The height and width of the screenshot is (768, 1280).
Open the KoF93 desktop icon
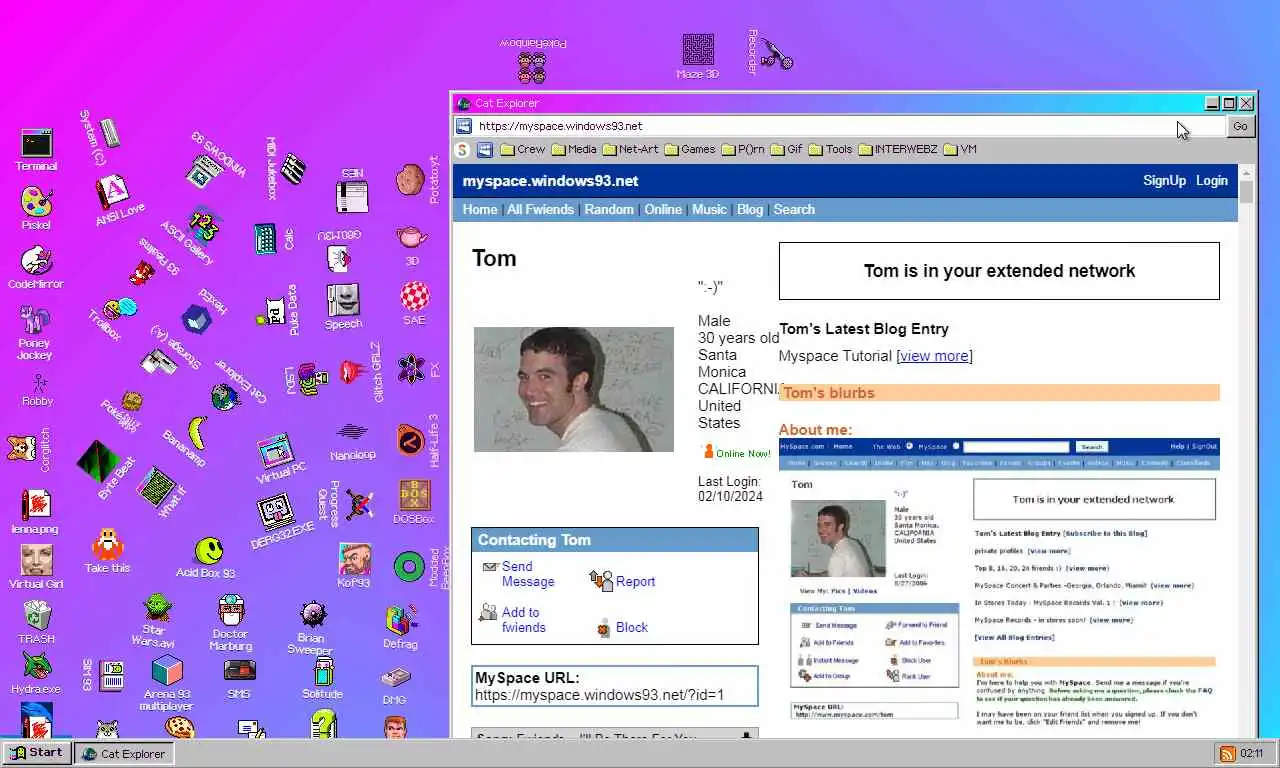pos(354,566)
